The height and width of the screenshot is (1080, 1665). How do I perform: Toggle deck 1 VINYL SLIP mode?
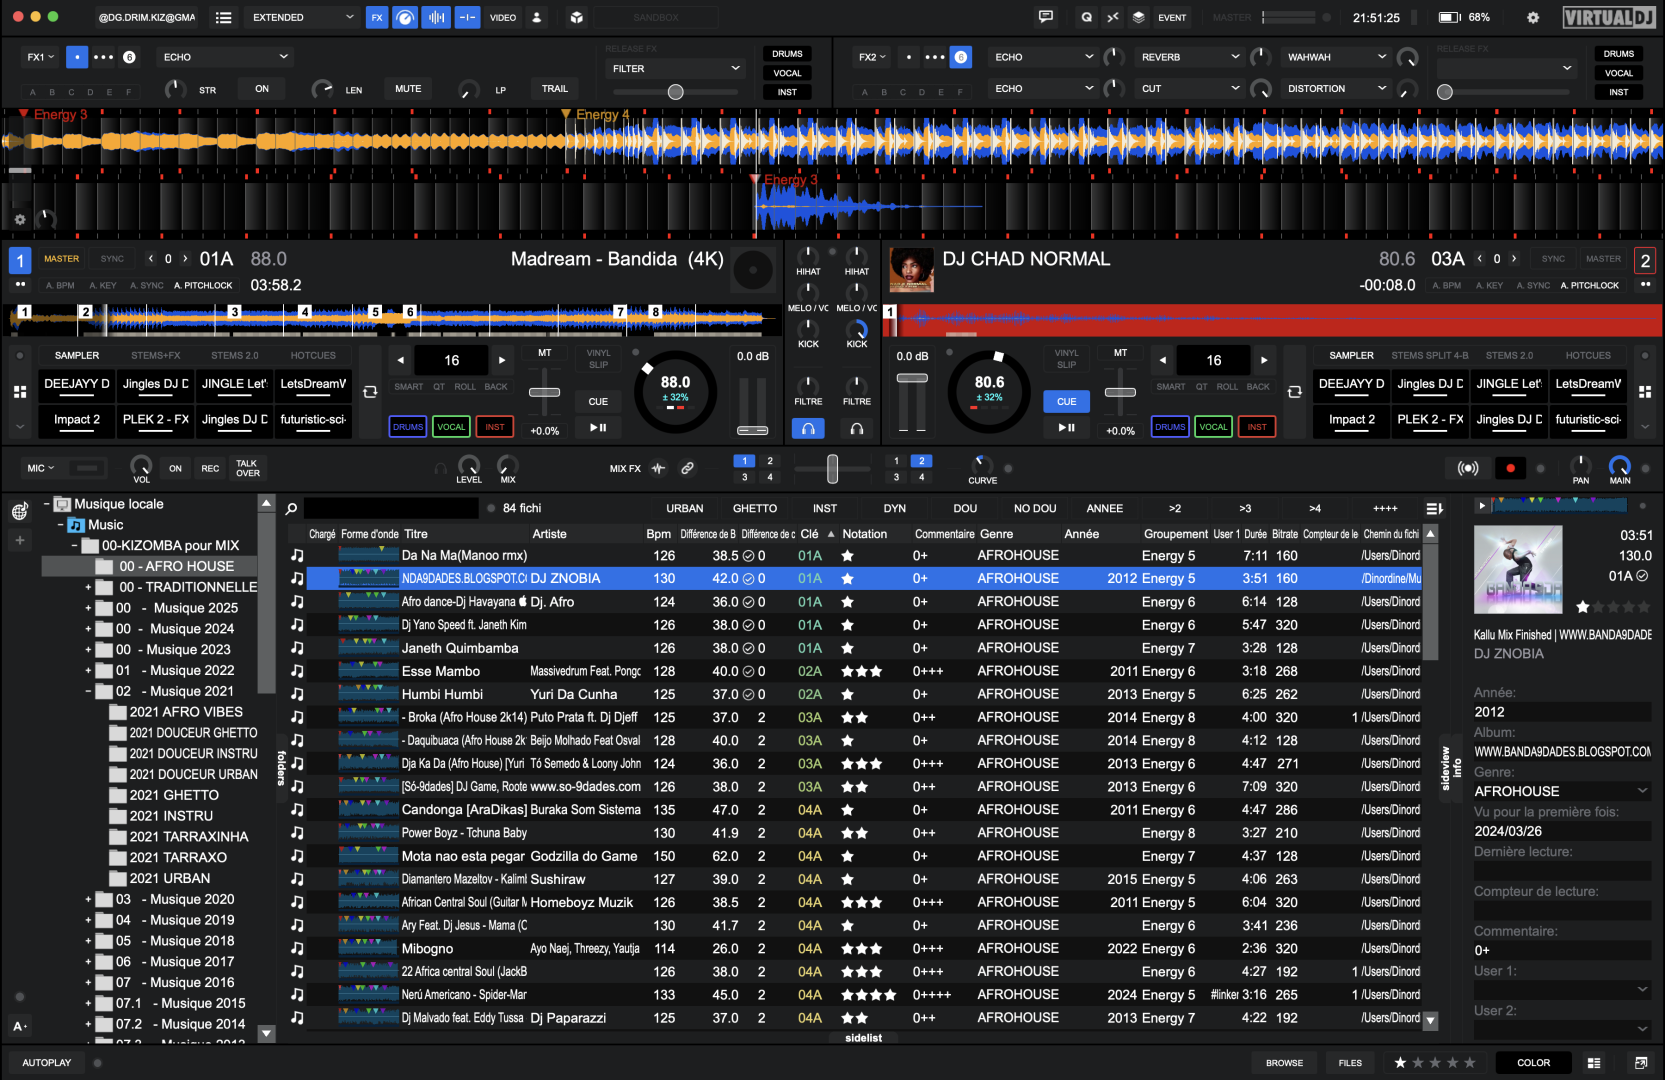click(x=598, y=359)
